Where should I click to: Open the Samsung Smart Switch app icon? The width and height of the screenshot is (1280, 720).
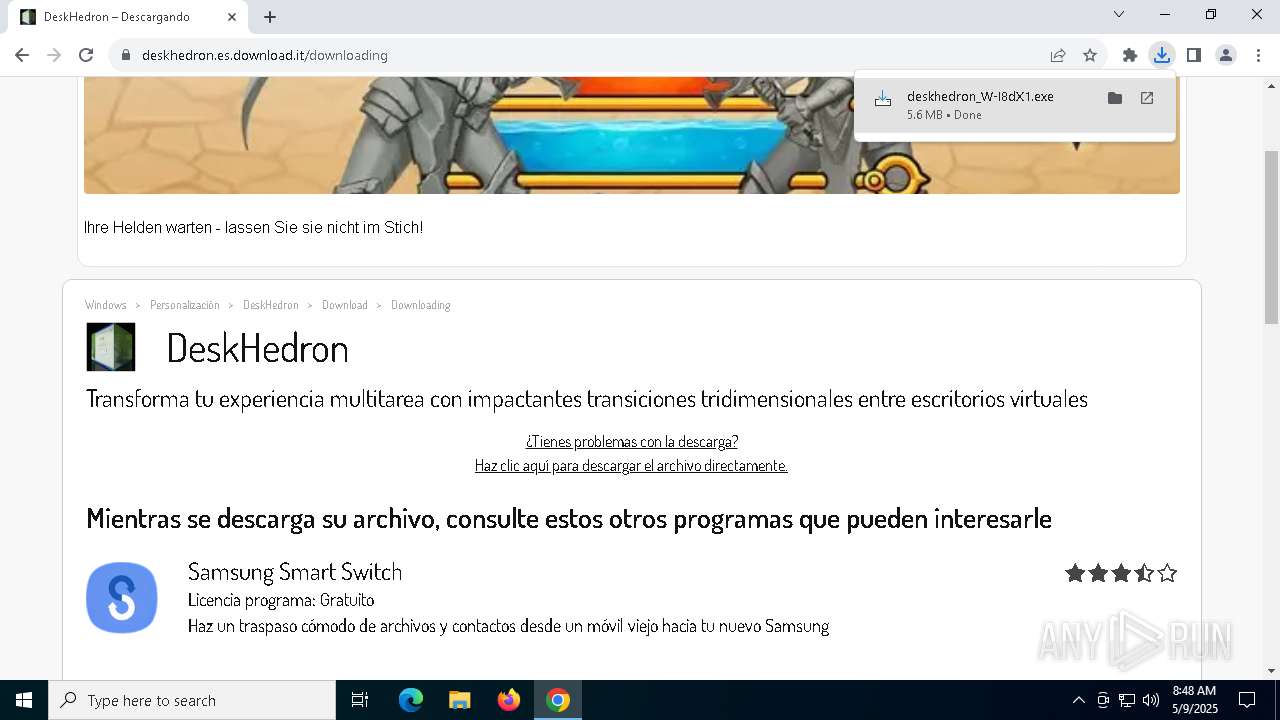coord(122,598)
